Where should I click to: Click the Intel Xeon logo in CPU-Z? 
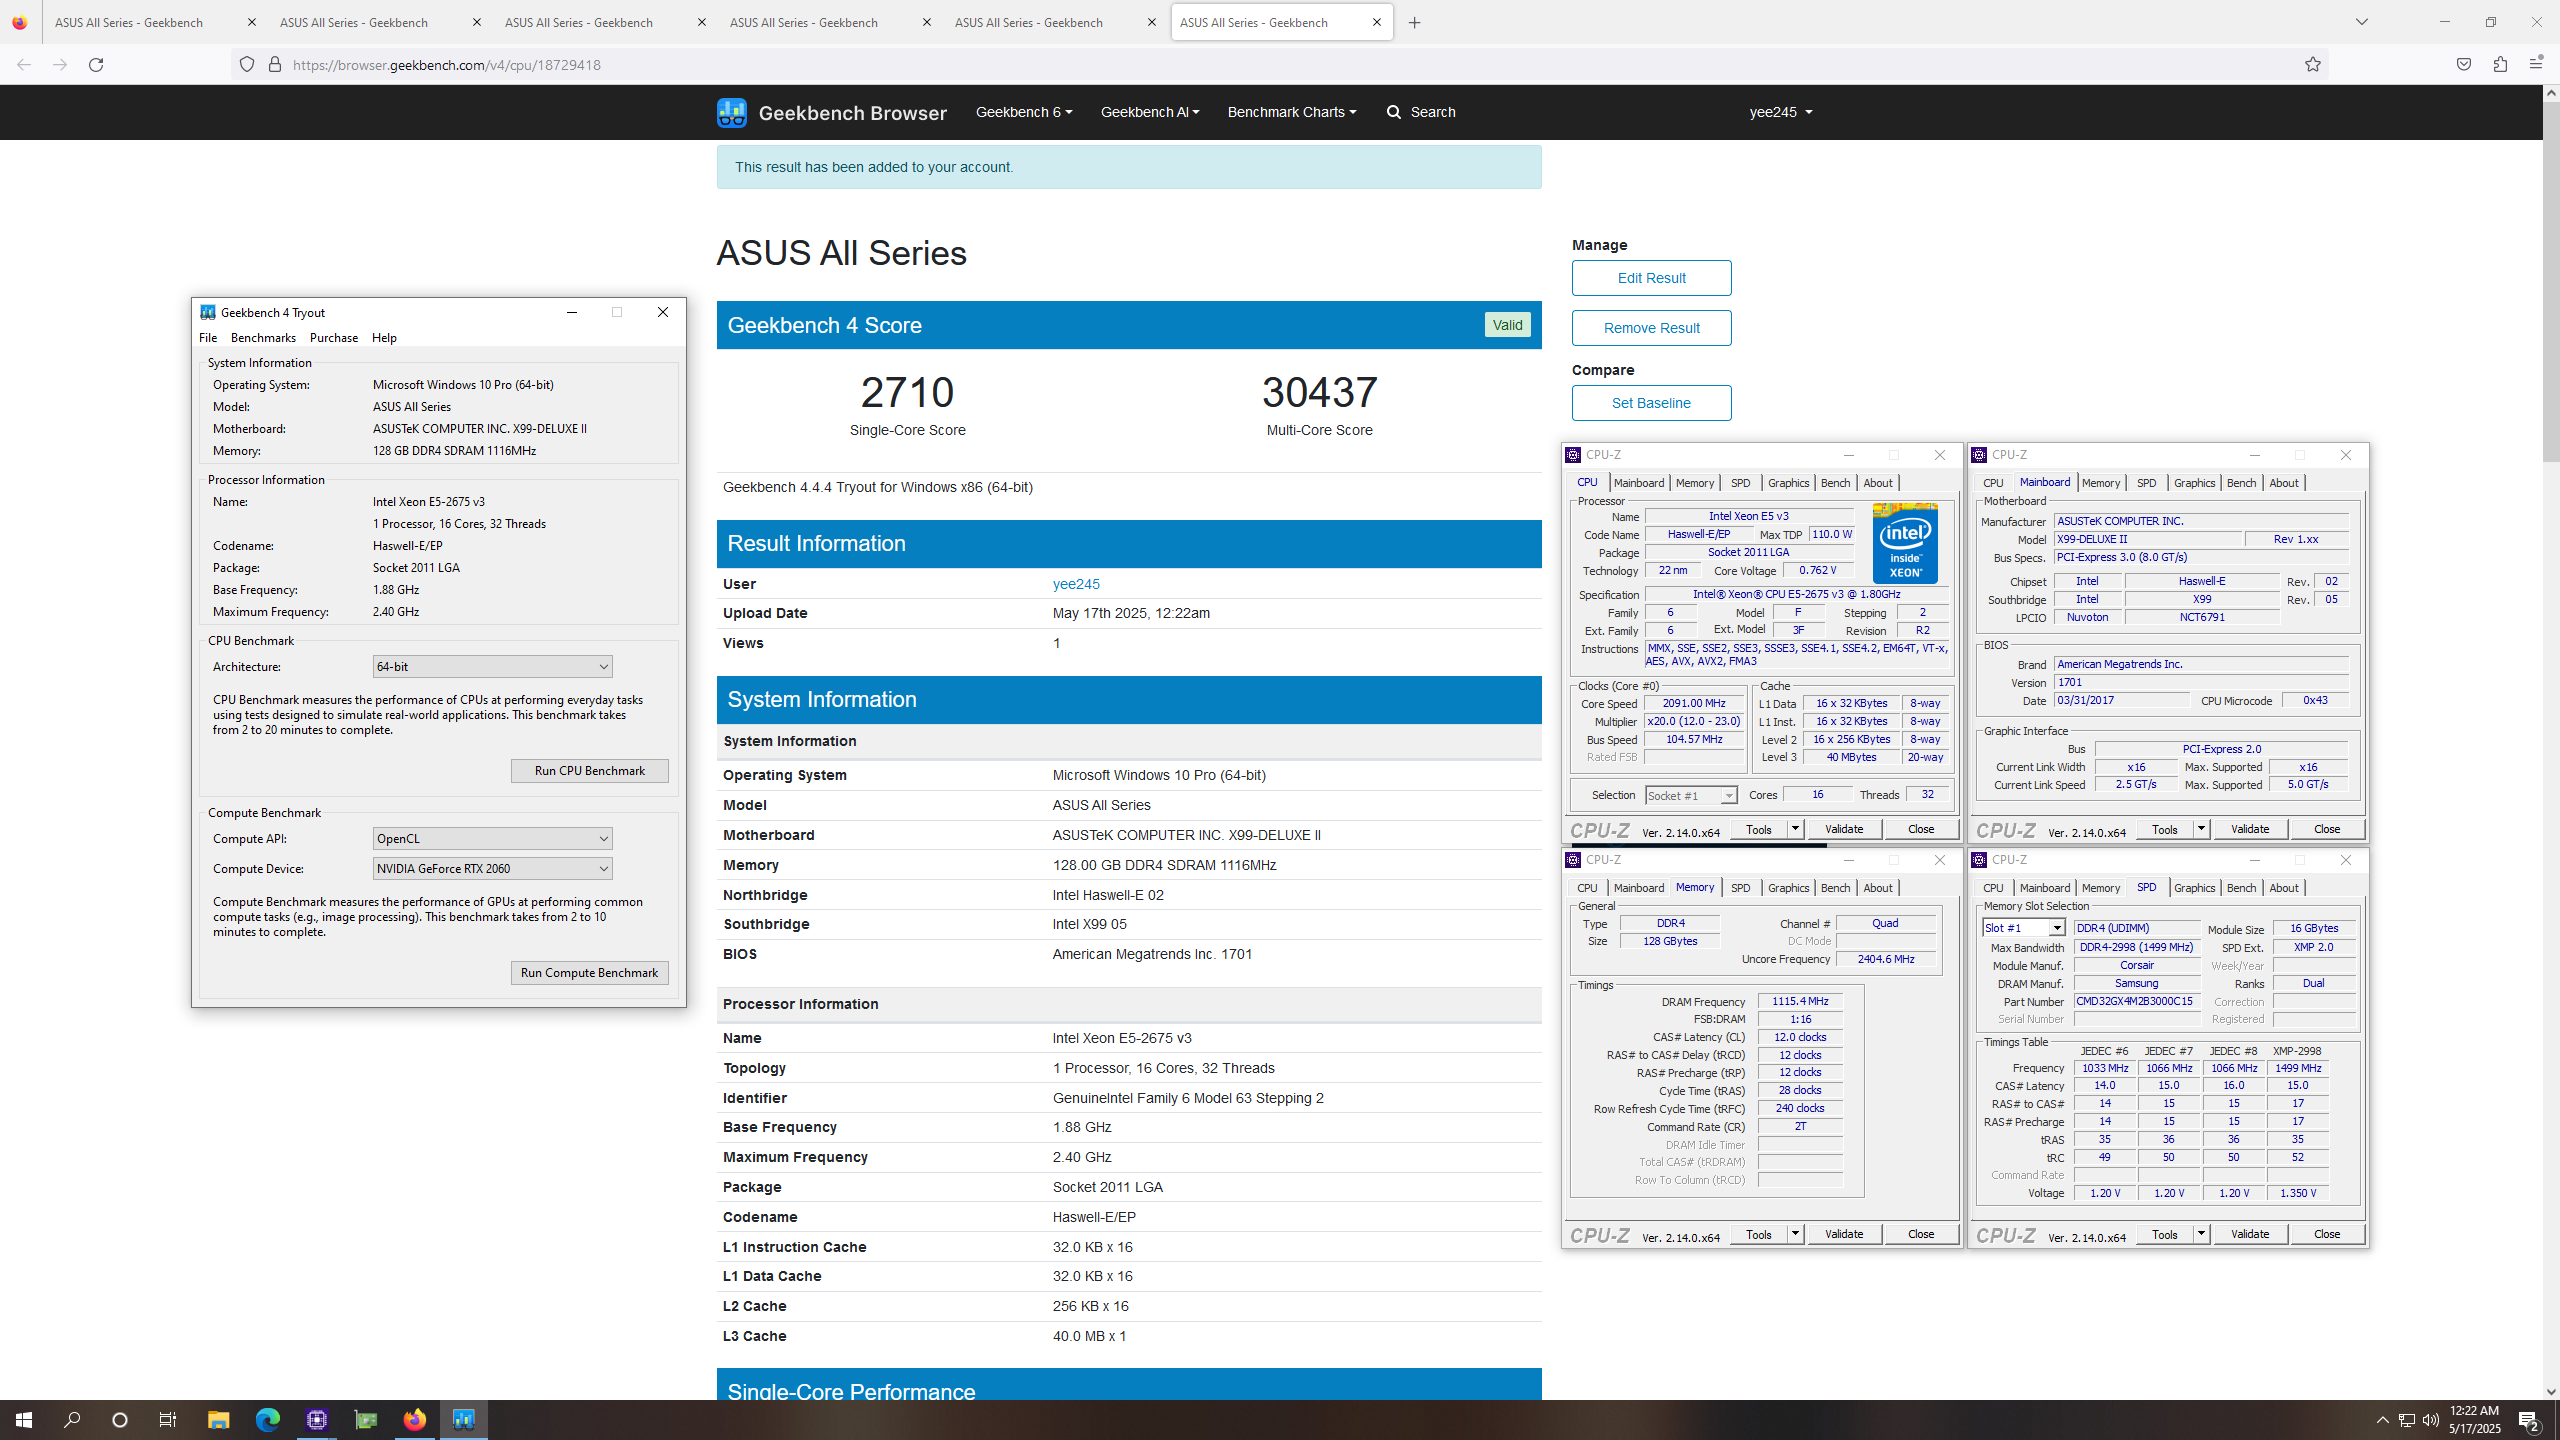1905,543
